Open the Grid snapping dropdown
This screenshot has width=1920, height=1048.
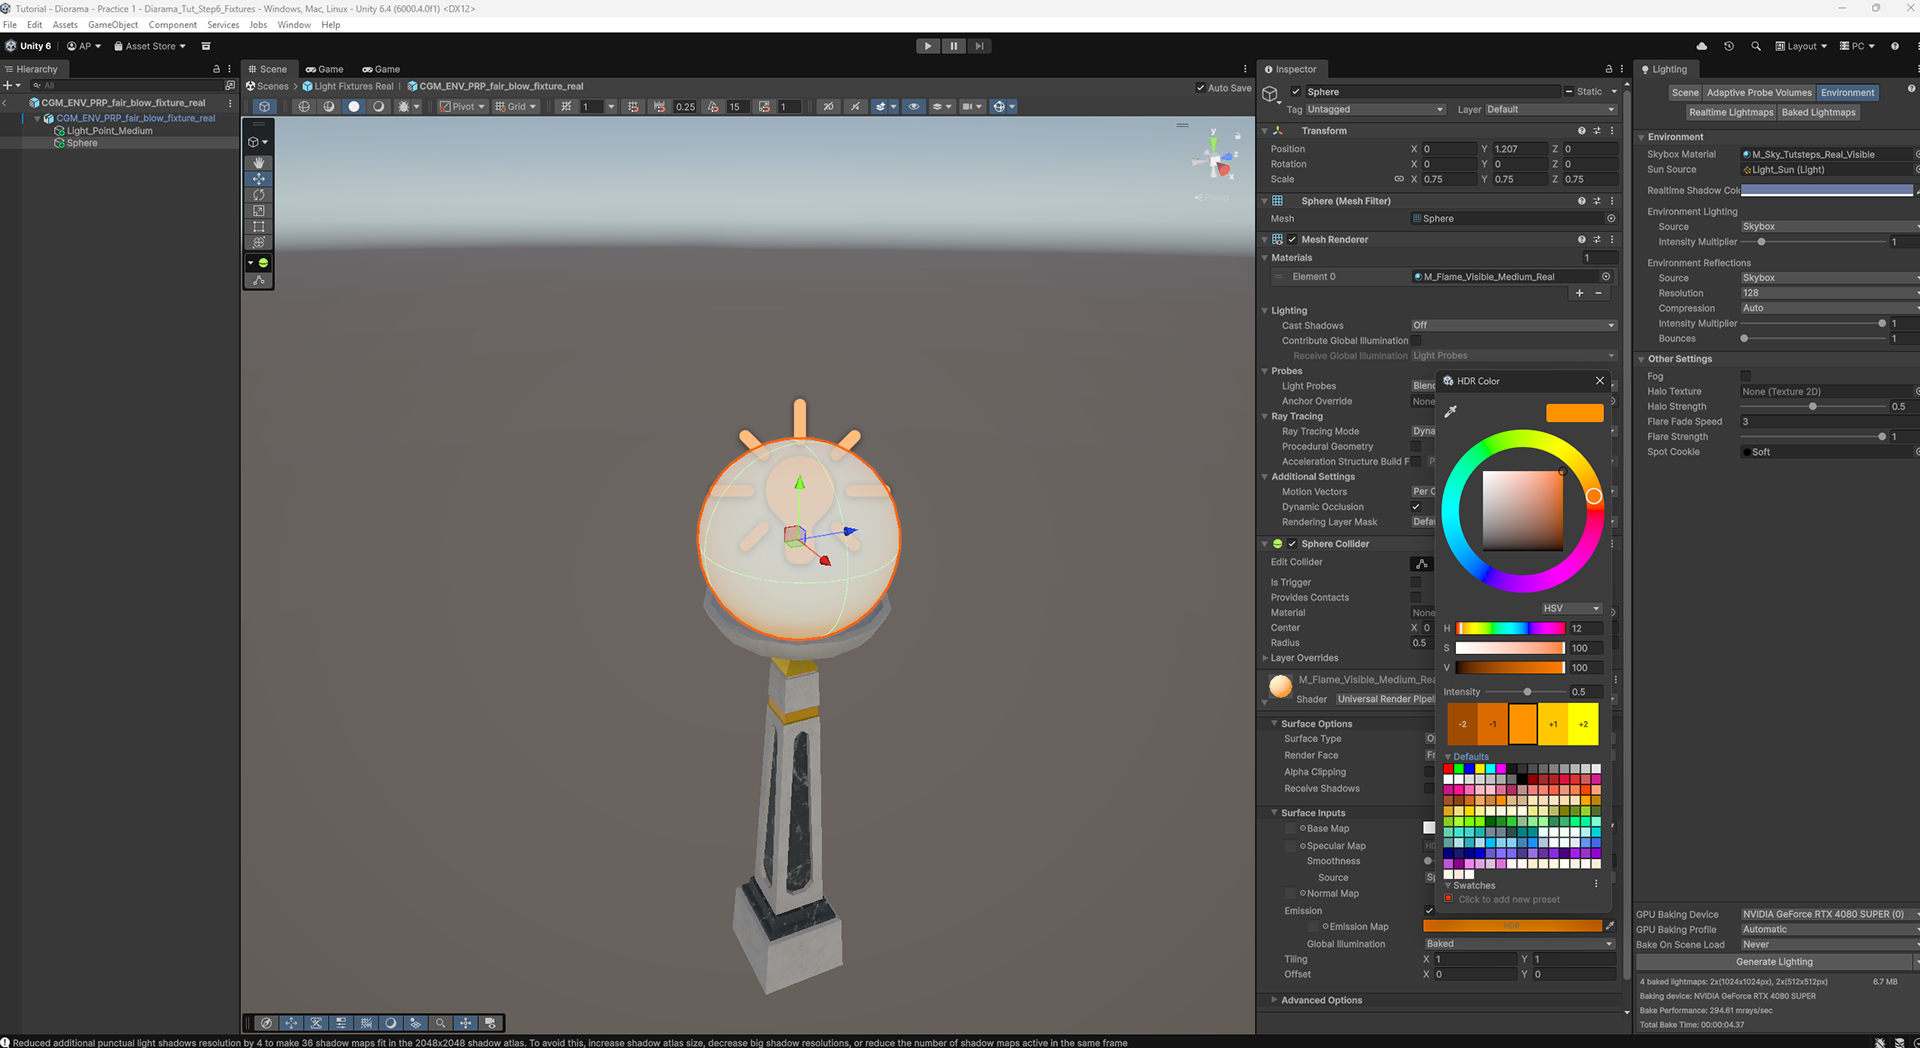[x=516, y=106]
